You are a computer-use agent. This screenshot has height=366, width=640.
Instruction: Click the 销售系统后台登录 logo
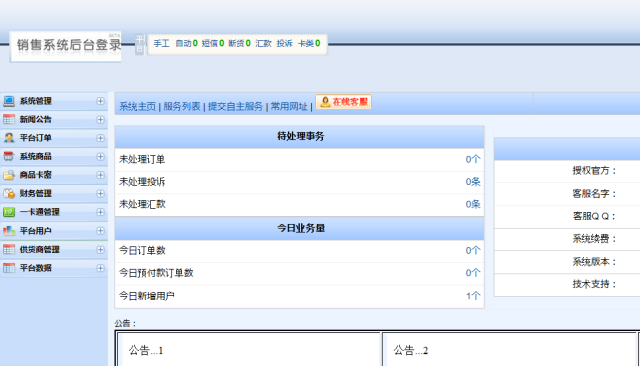66,47
